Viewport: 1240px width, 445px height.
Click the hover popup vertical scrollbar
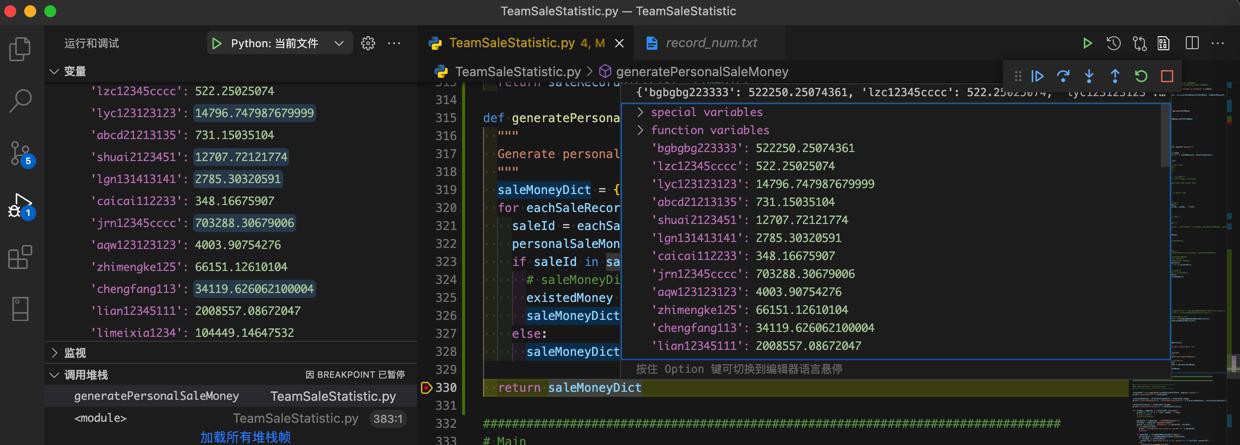coord(1165,135)
